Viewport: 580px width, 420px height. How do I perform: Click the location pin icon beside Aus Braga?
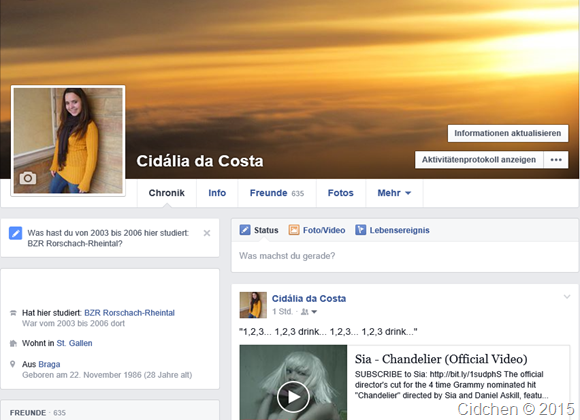[13, 364]
